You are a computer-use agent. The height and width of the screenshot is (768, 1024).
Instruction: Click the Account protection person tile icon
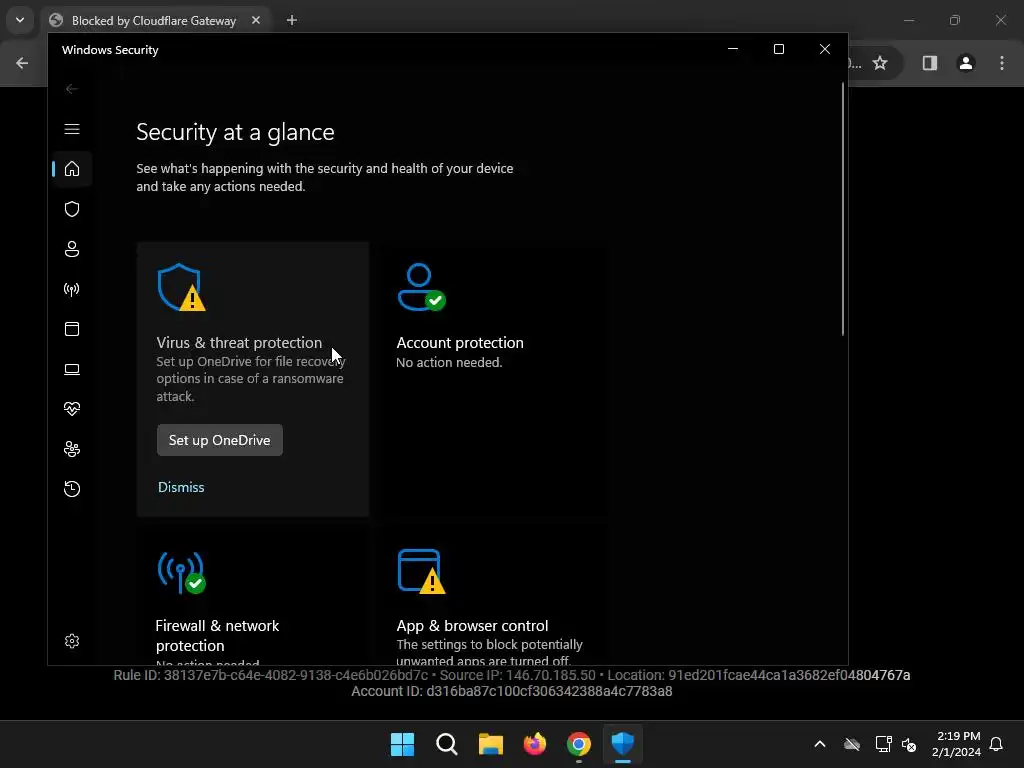[421, 287]
